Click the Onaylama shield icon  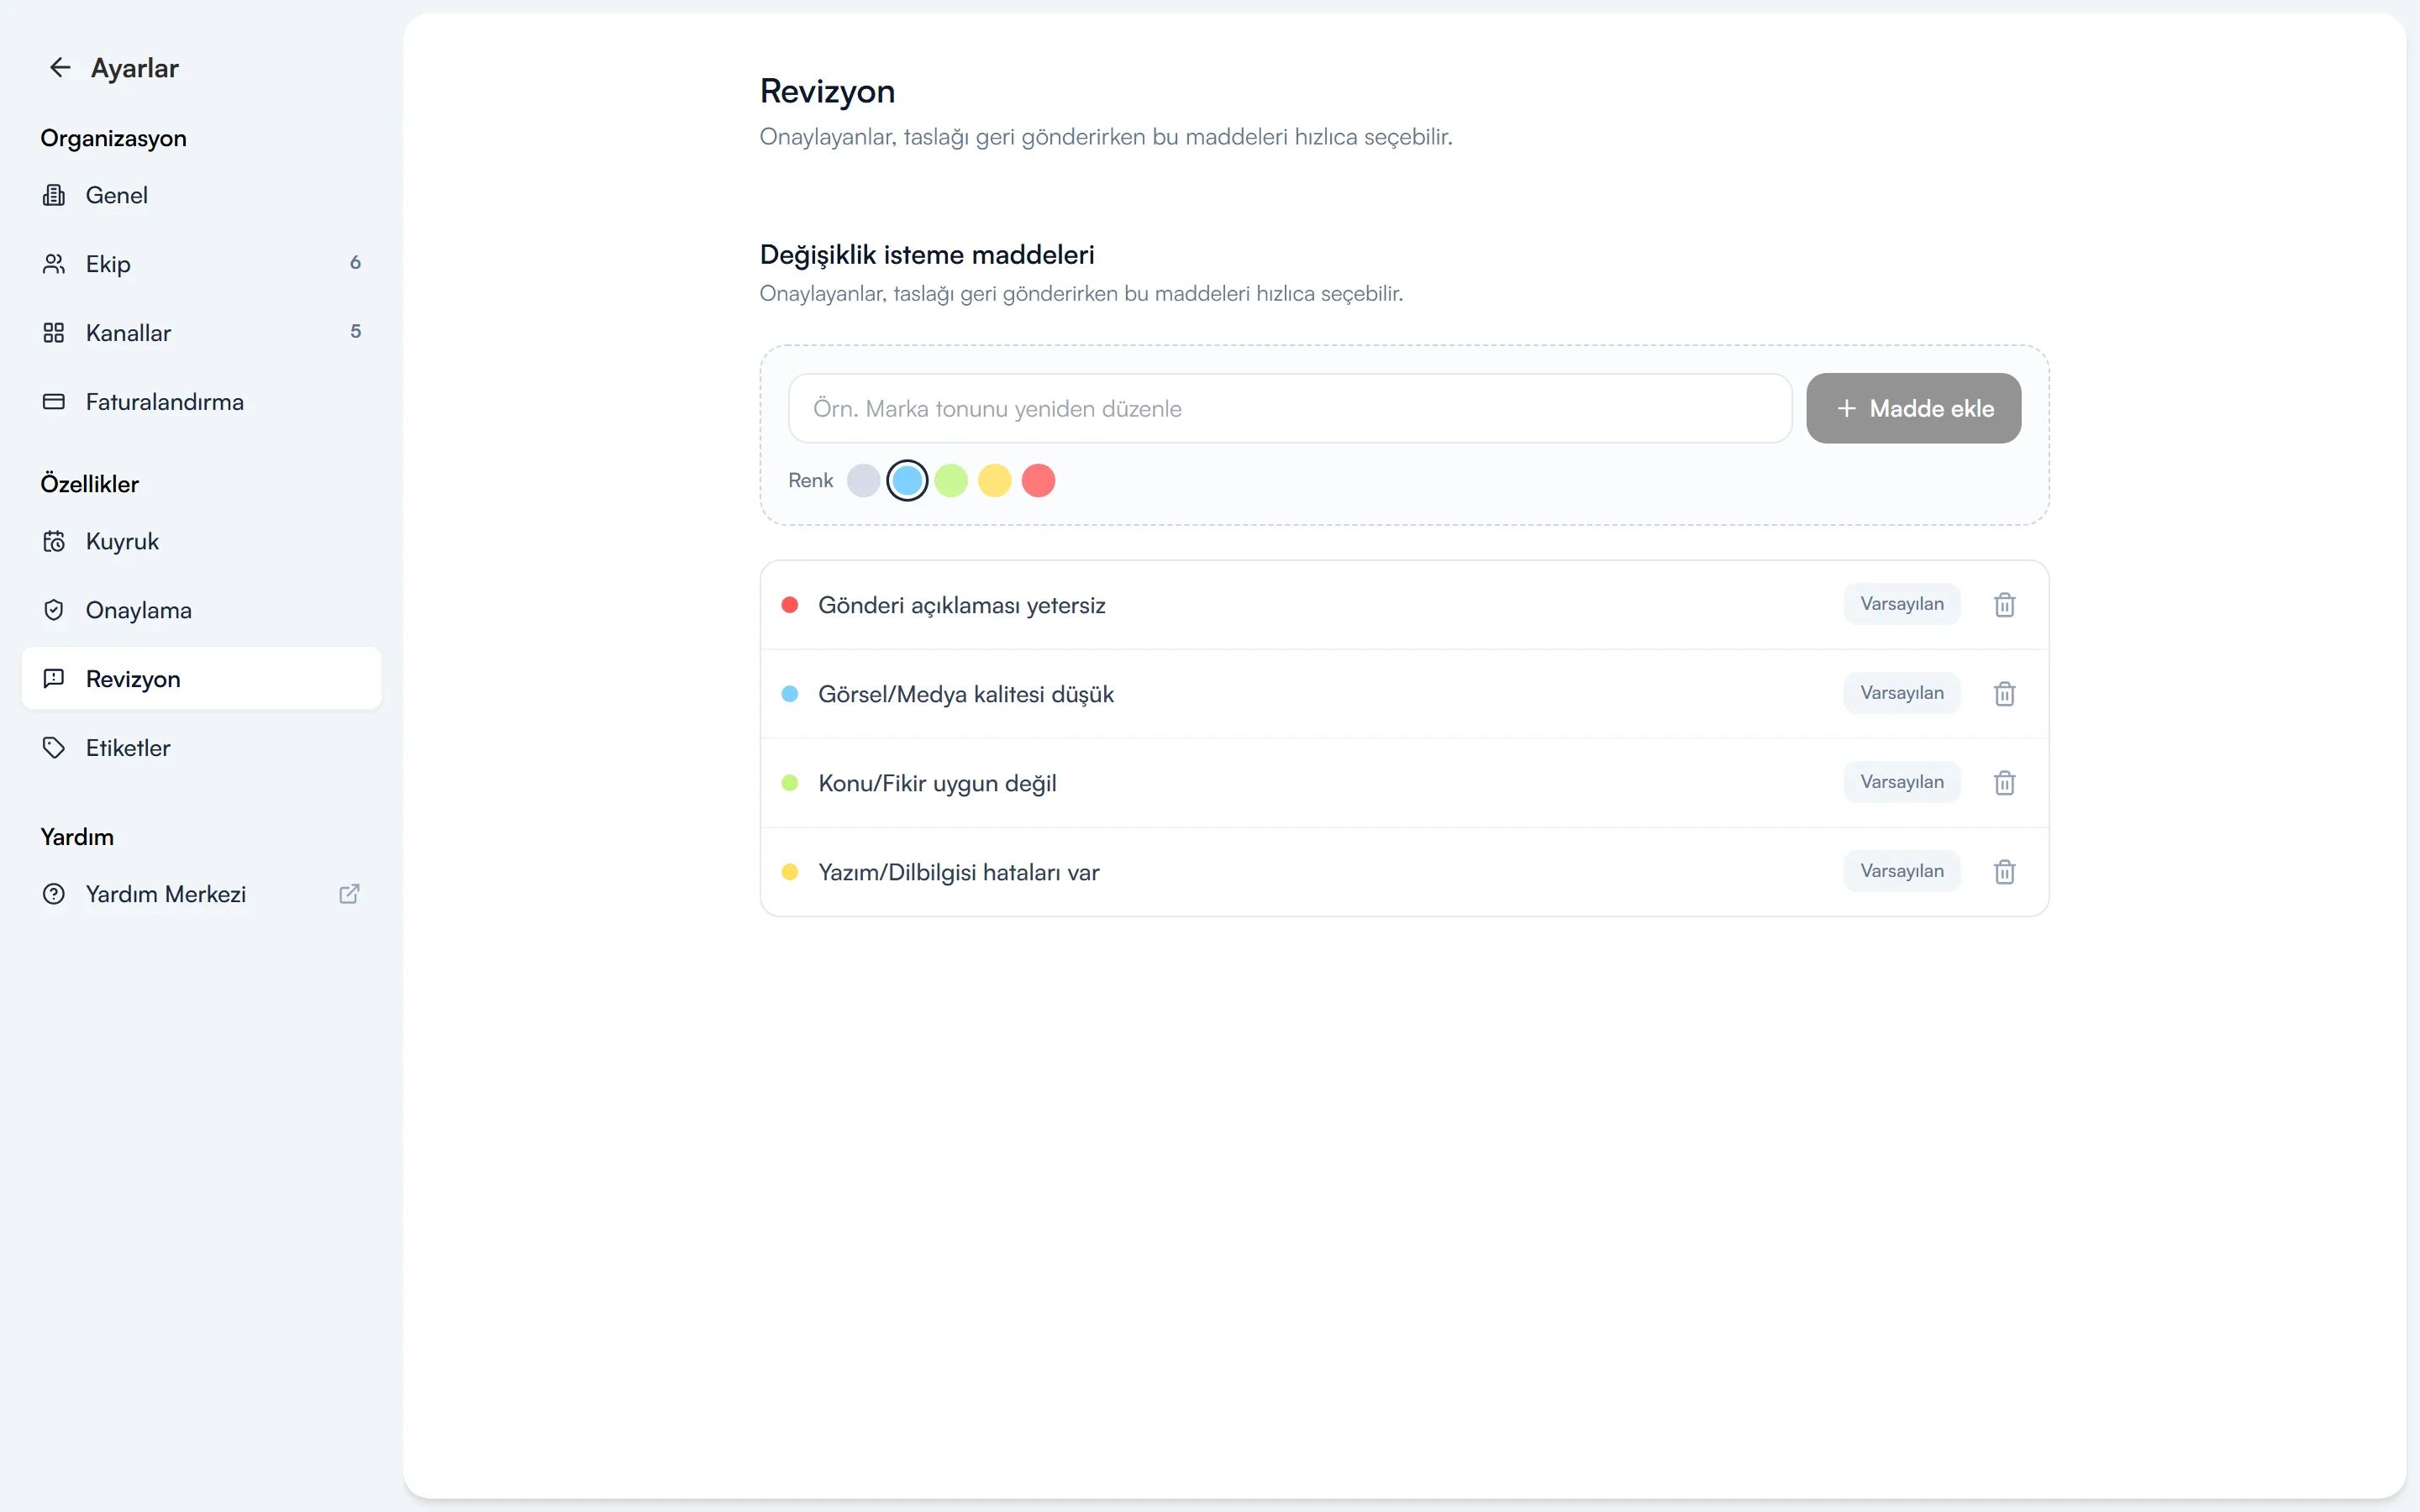tap(54, 610)
